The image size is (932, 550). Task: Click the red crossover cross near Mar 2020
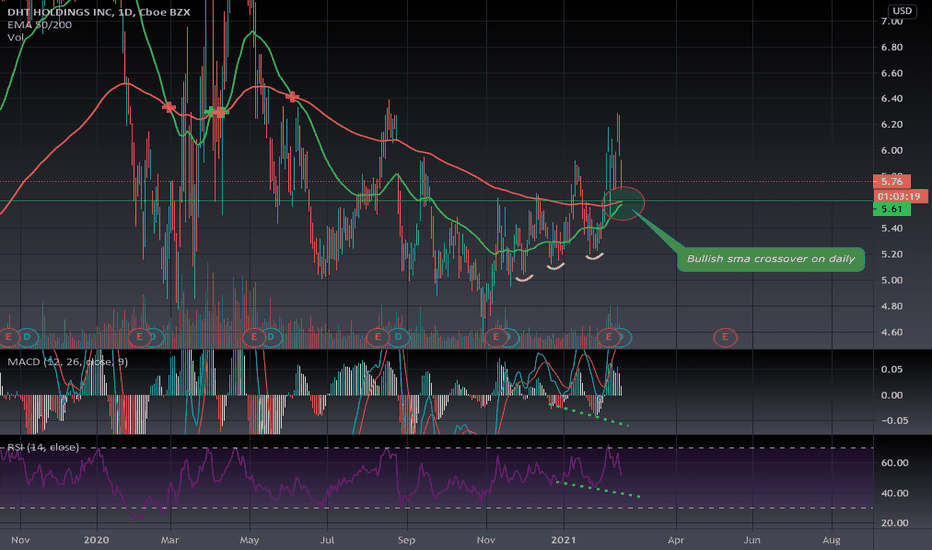[169, 108]
